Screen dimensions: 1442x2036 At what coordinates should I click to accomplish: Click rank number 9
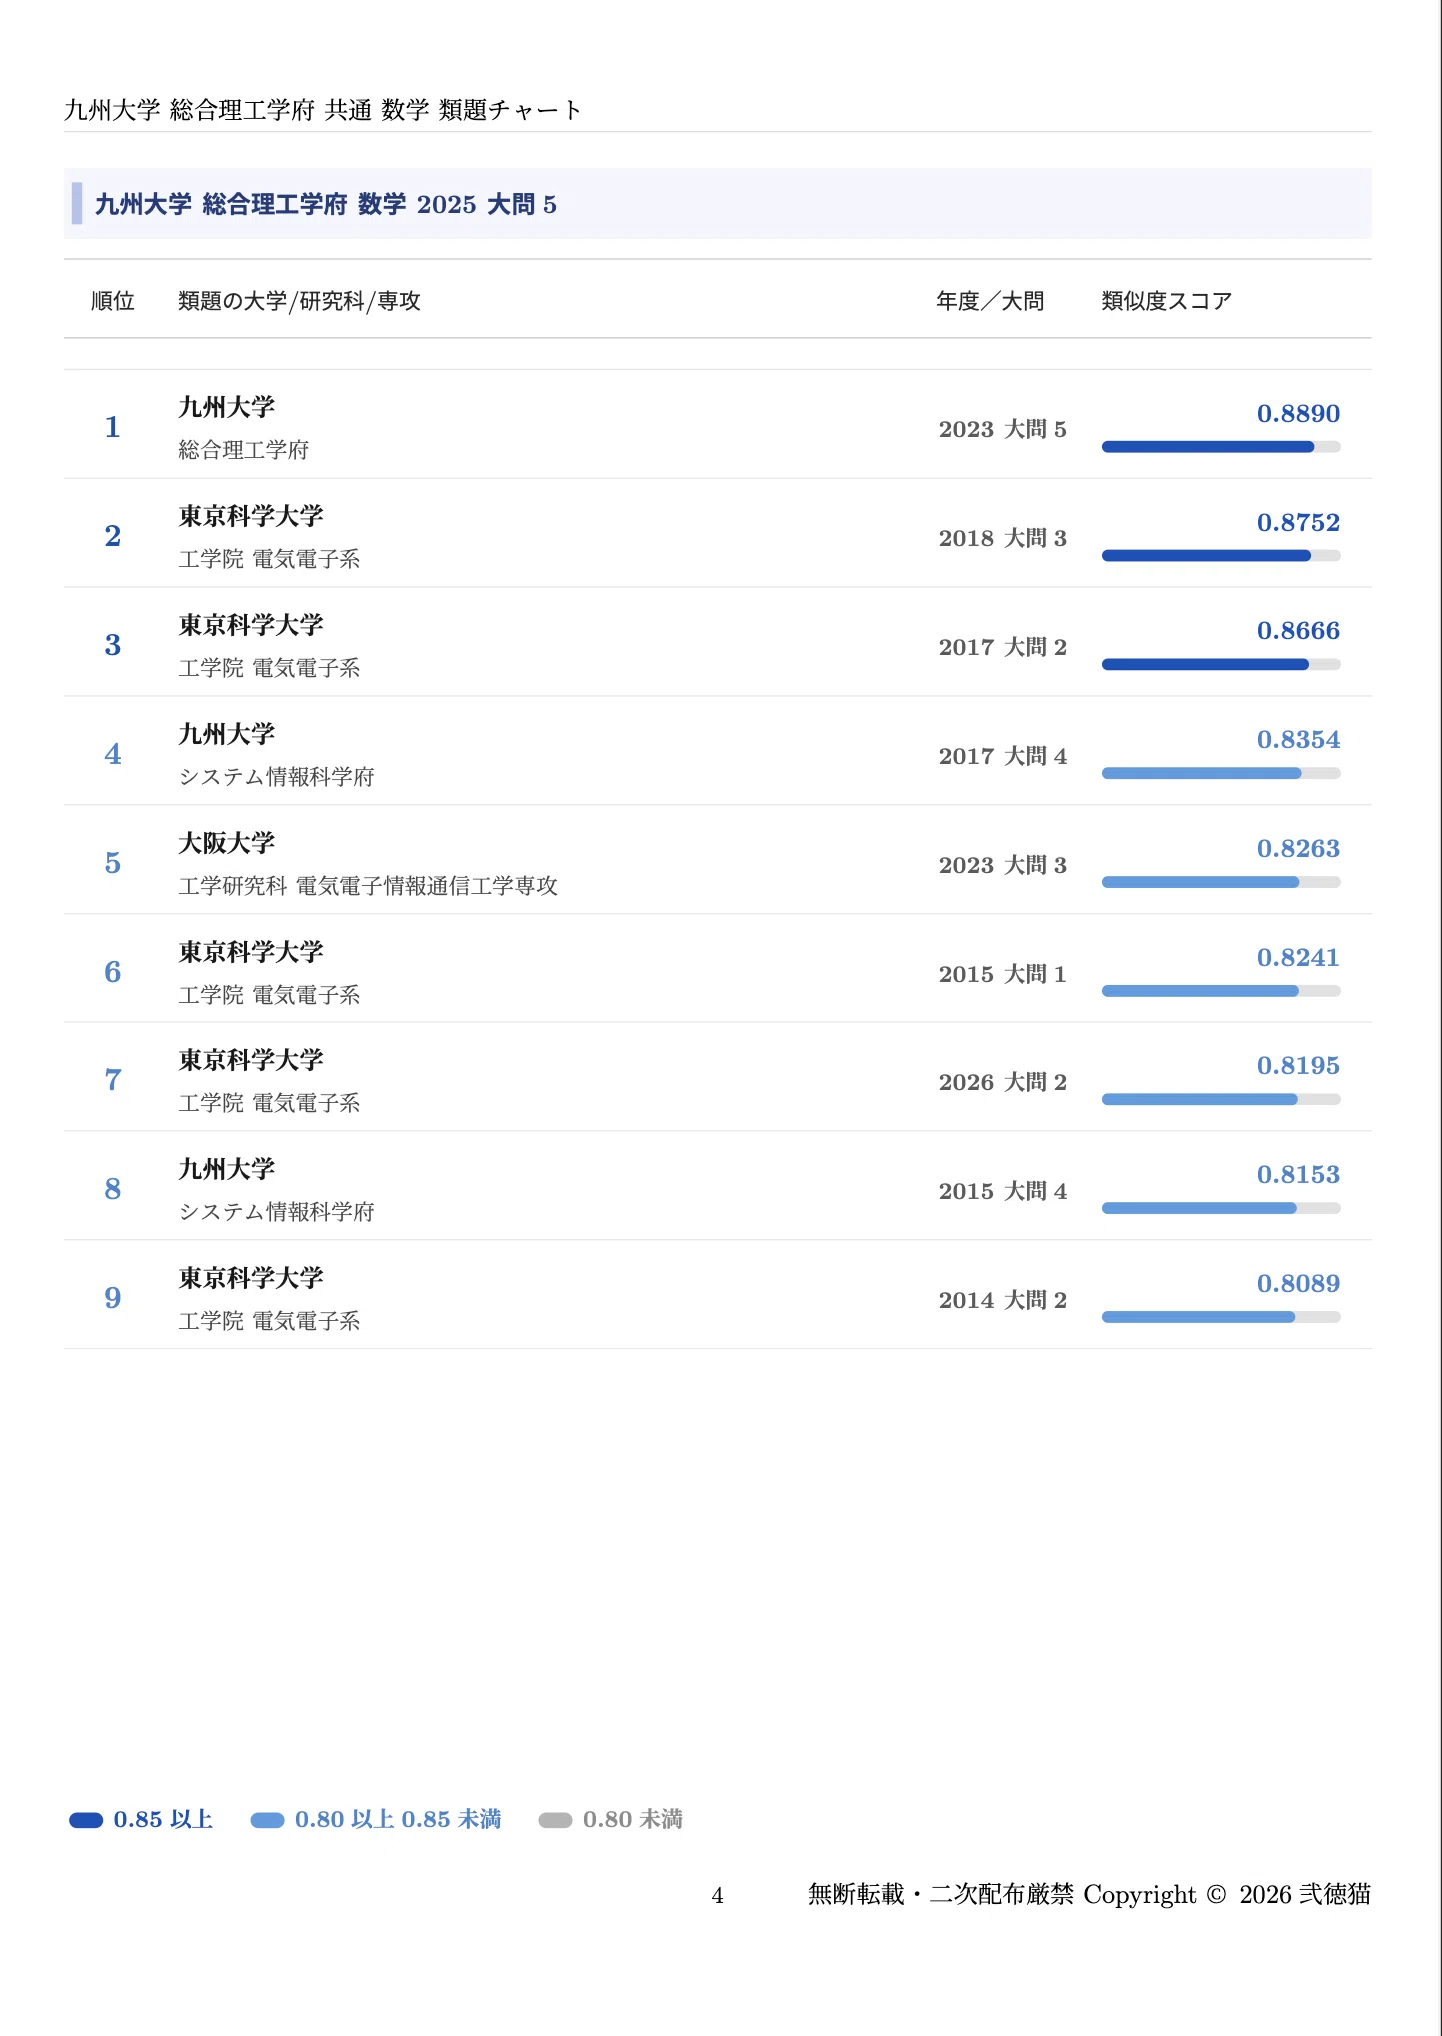point(113,1298)
